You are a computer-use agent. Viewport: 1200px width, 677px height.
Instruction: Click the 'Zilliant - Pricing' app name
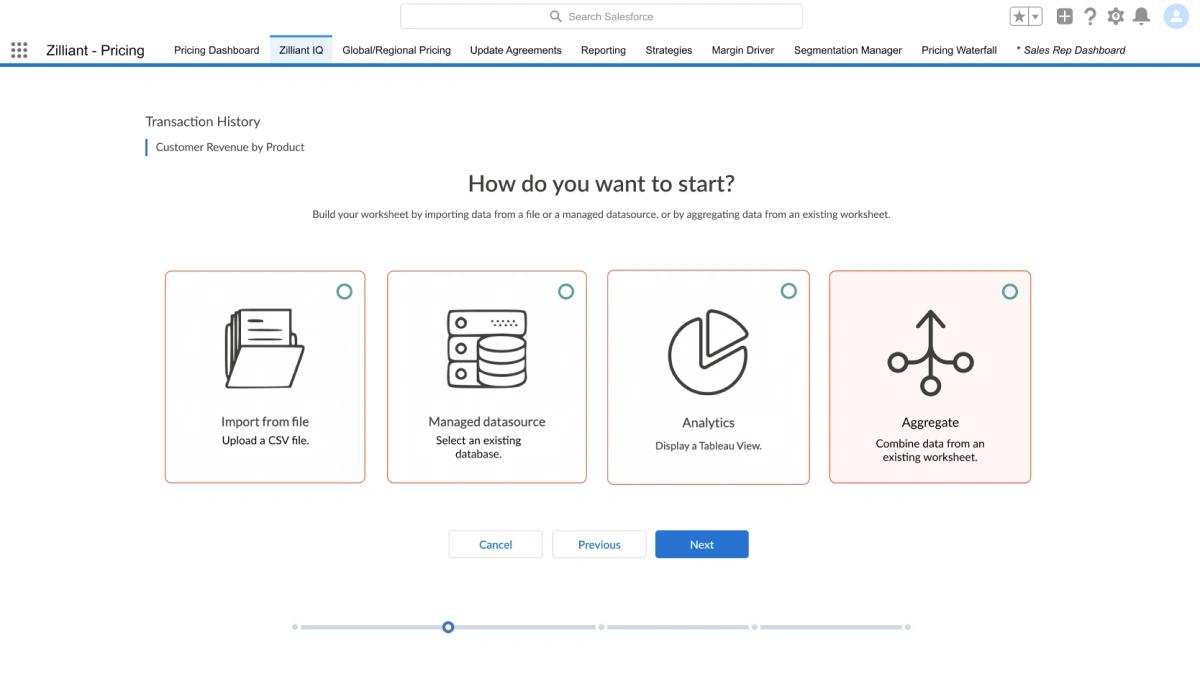pos(95,50)
